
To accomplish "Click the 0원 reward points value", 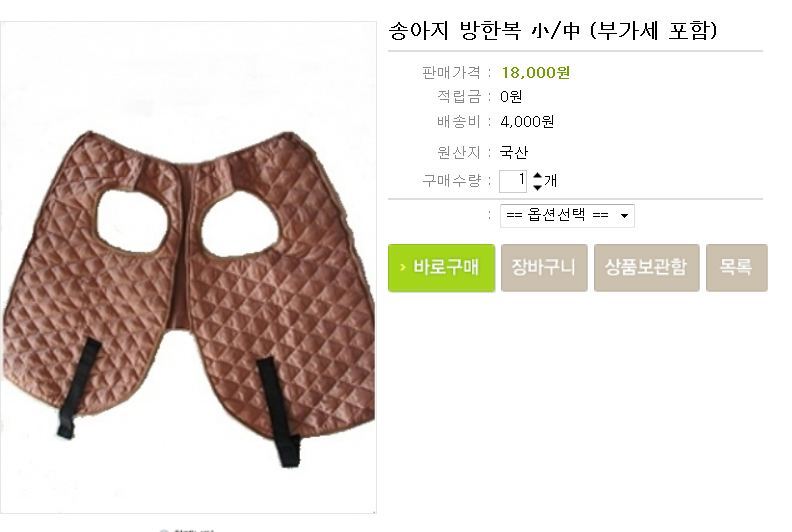I will click(x=511, y=96).
